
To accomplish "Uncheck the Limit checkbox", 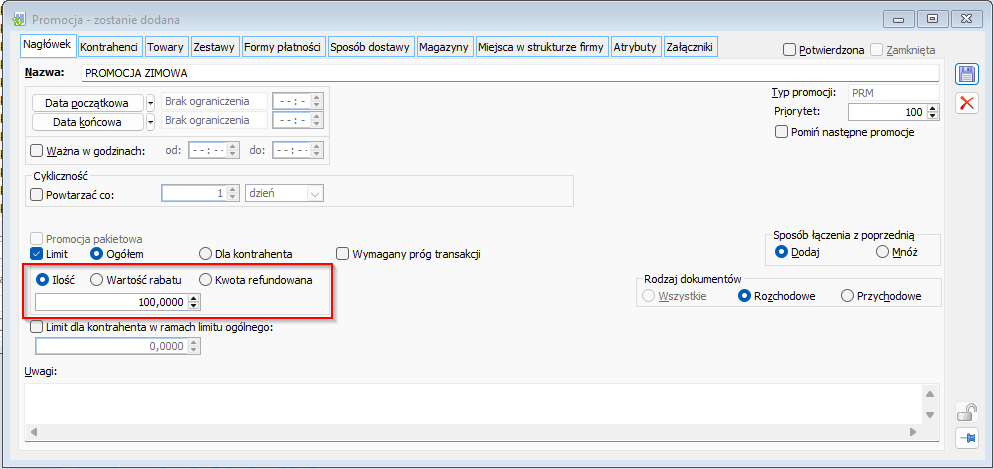I will point(36,254).
